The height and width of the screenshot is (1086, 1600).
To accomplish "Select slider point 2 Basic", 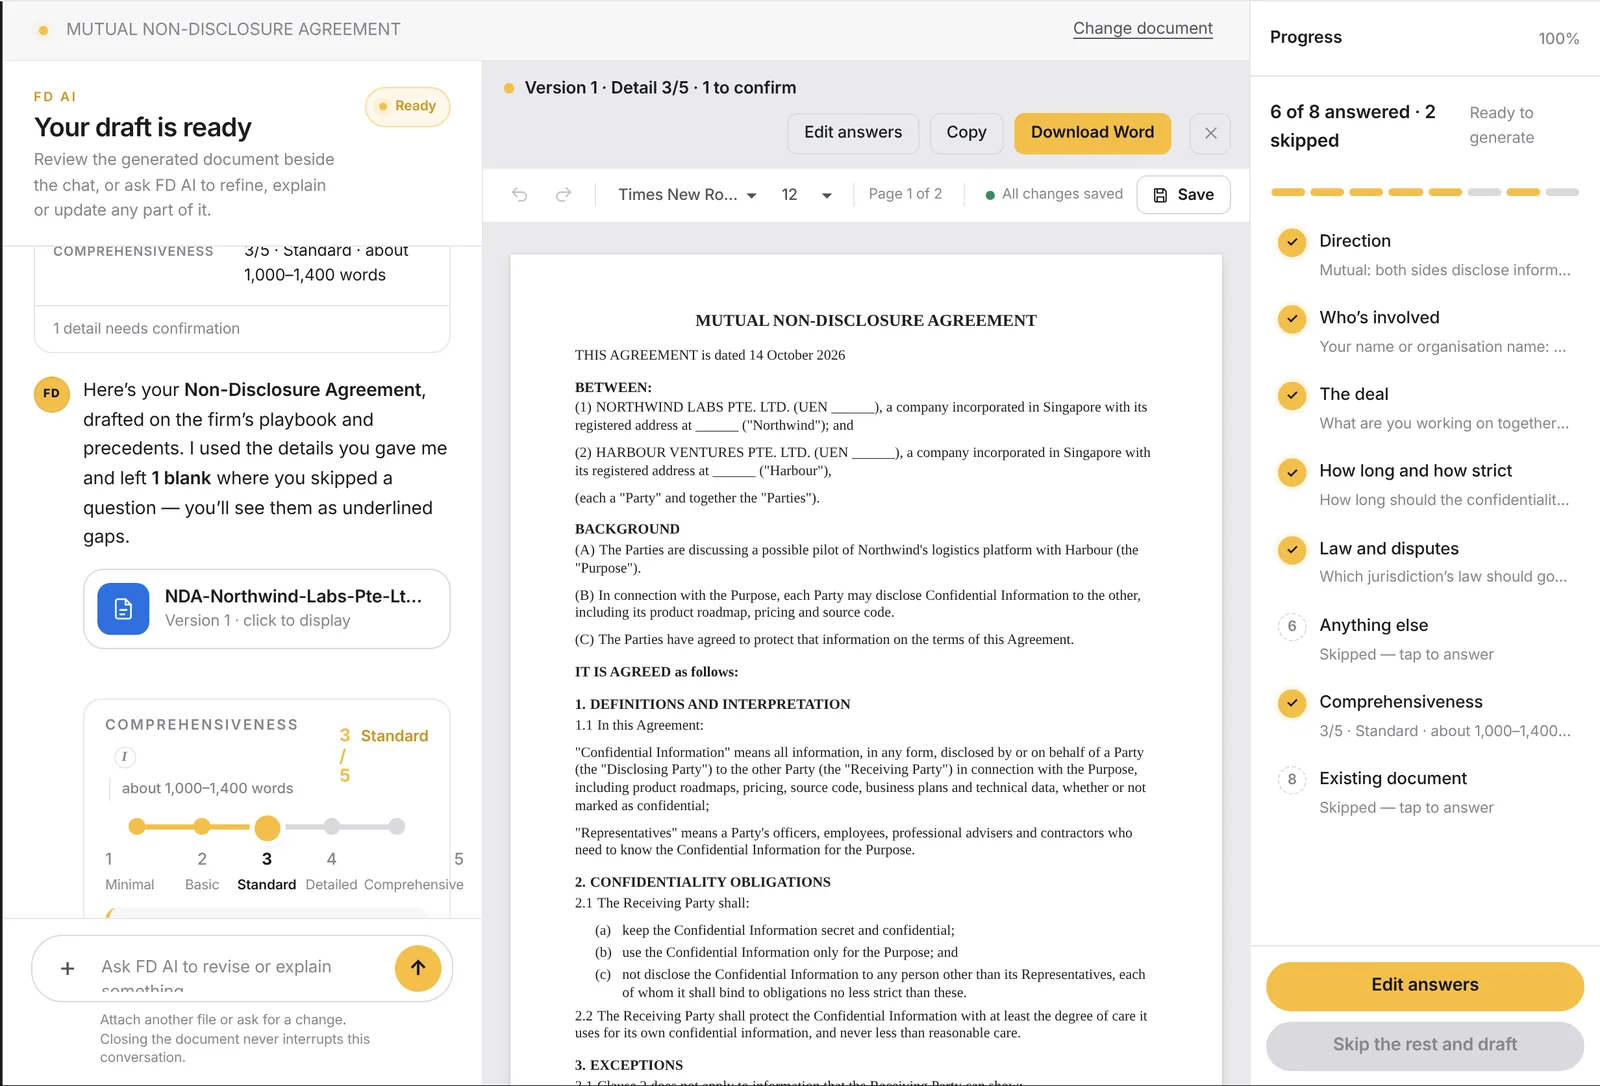I will [202, 827].
